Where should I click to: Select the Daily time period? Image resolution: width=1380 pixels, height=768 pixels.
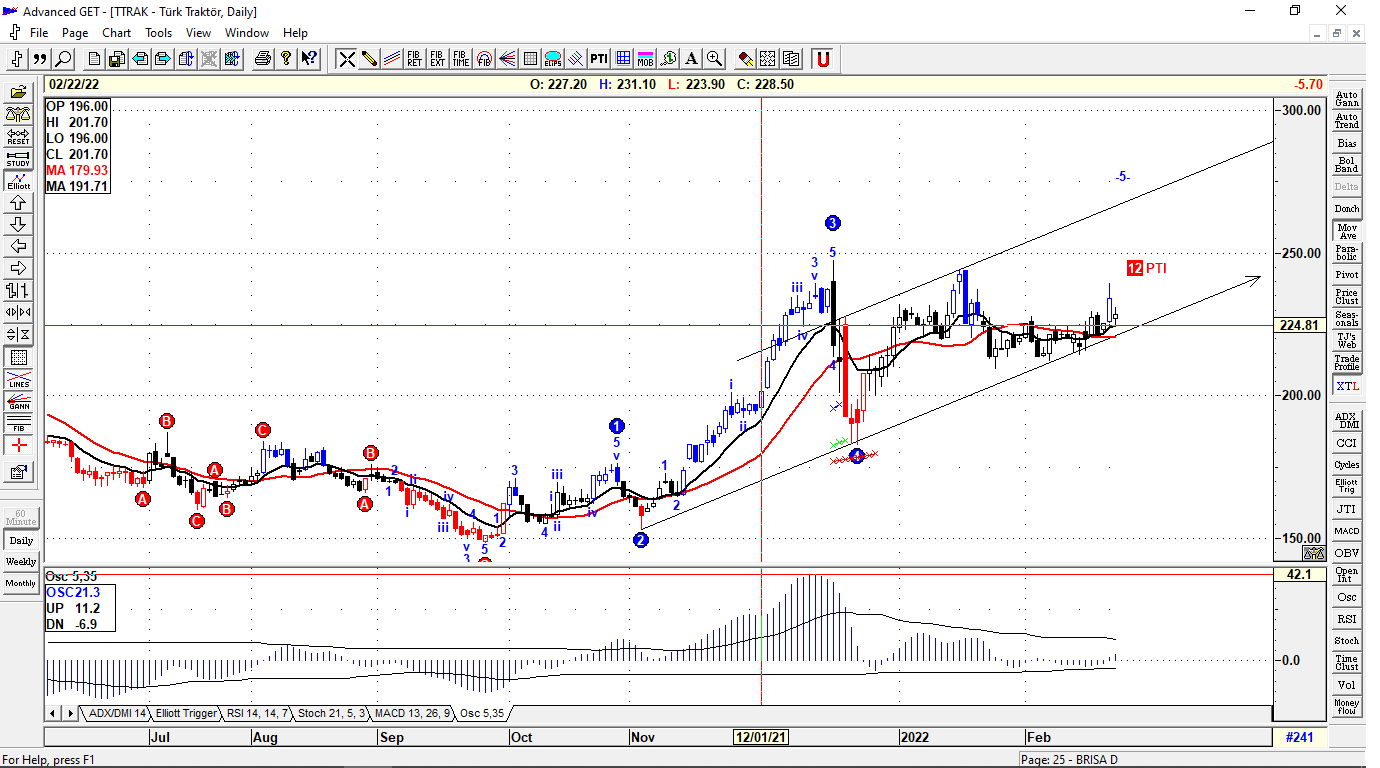pos(20,540)
